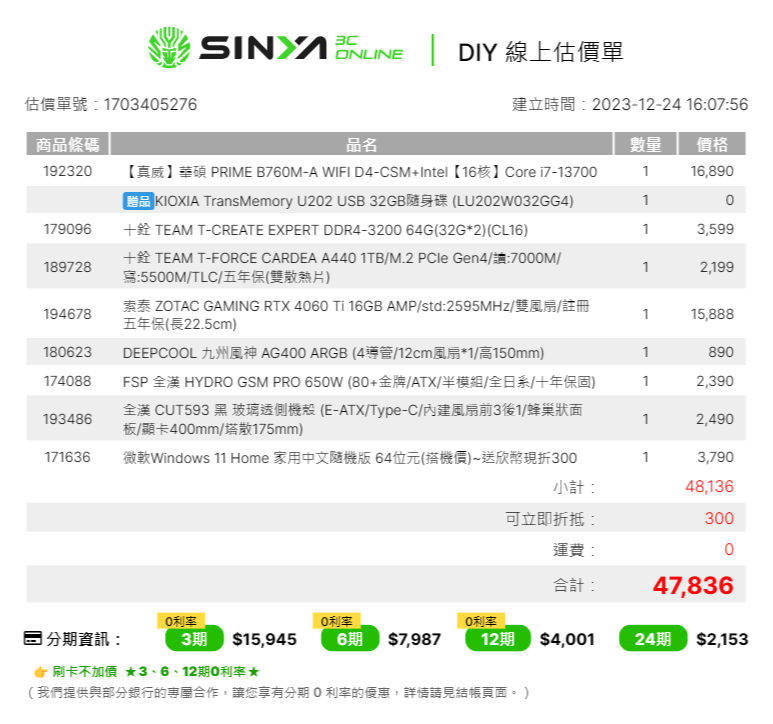The image size is (773, 724).
Task: Click the 合計 label
Action: coord(574,586)
